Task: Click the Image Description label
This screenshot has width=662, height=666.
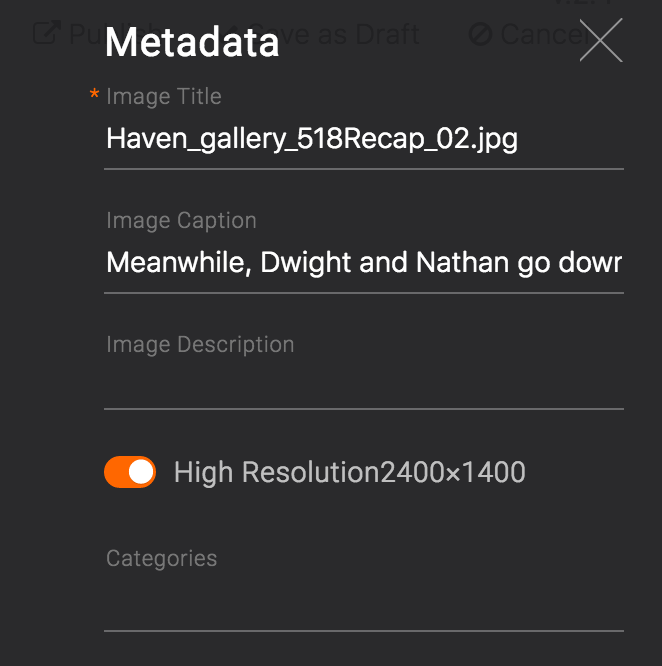Action: (200, 345)
